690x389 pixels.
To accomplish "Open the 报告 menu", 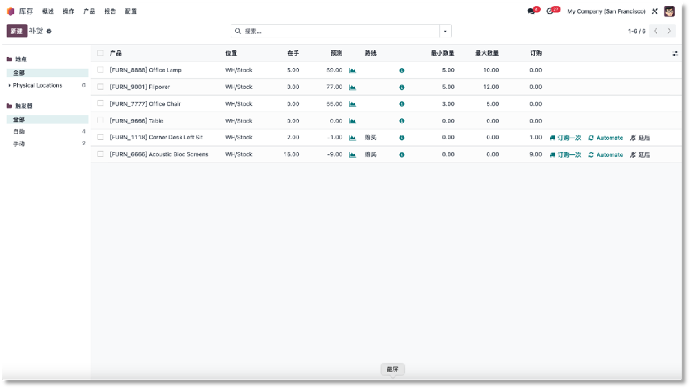I will [110, 11].
